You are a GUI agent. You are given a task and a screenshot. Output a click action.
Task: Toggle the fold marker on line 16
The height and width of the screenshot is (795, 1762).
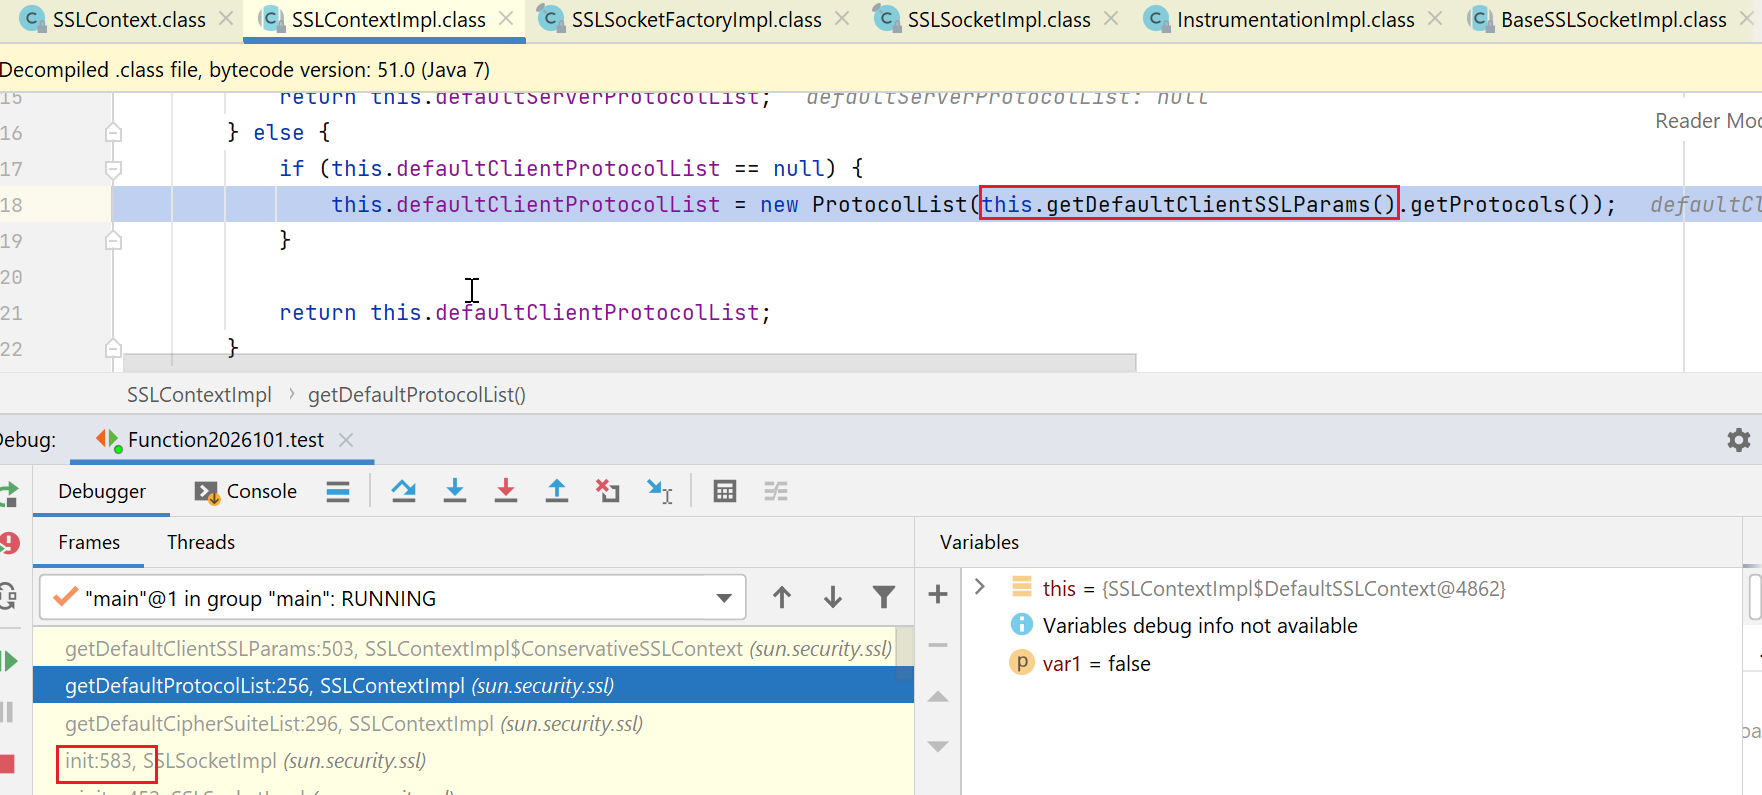tap(113, 133)
